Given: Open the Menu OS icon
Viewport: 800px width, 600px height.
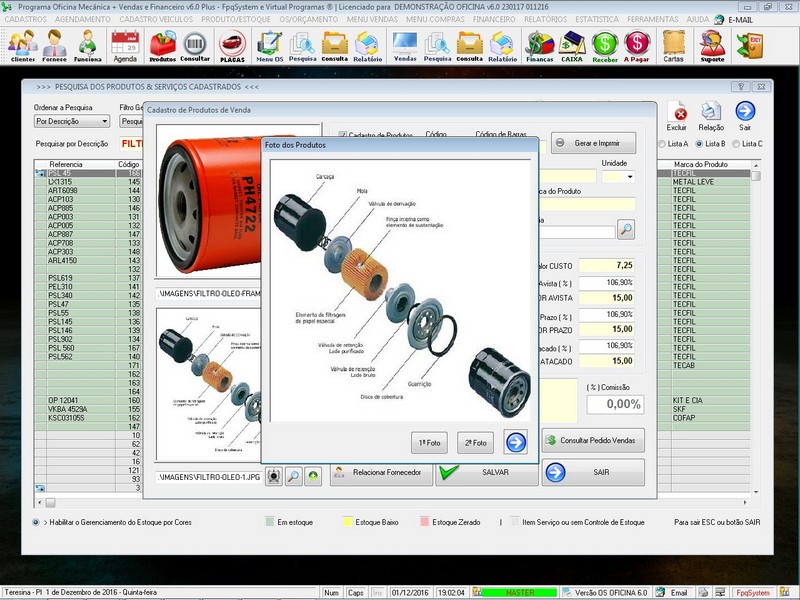Looking at the screenshot, I should (269, 45).
